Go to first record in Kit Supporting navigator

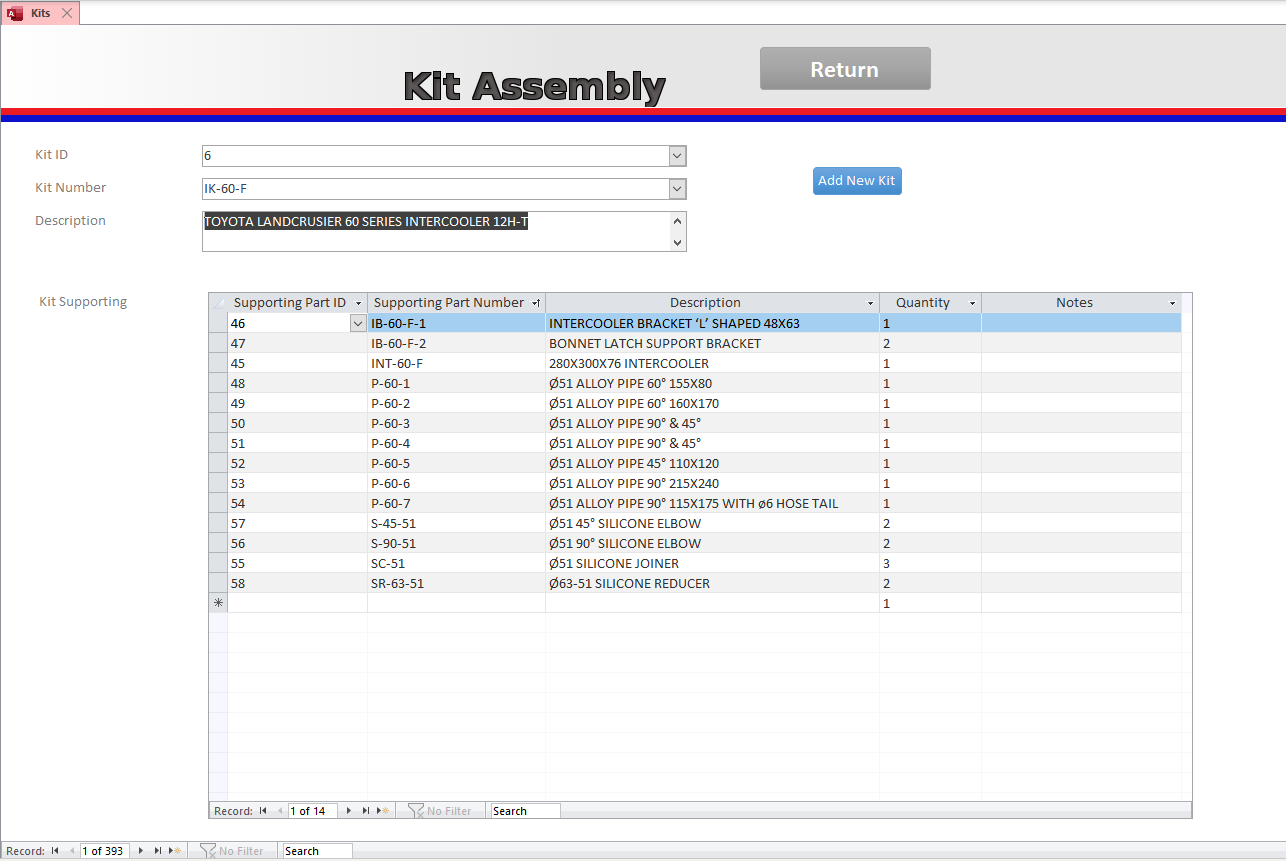click(263, 811)
